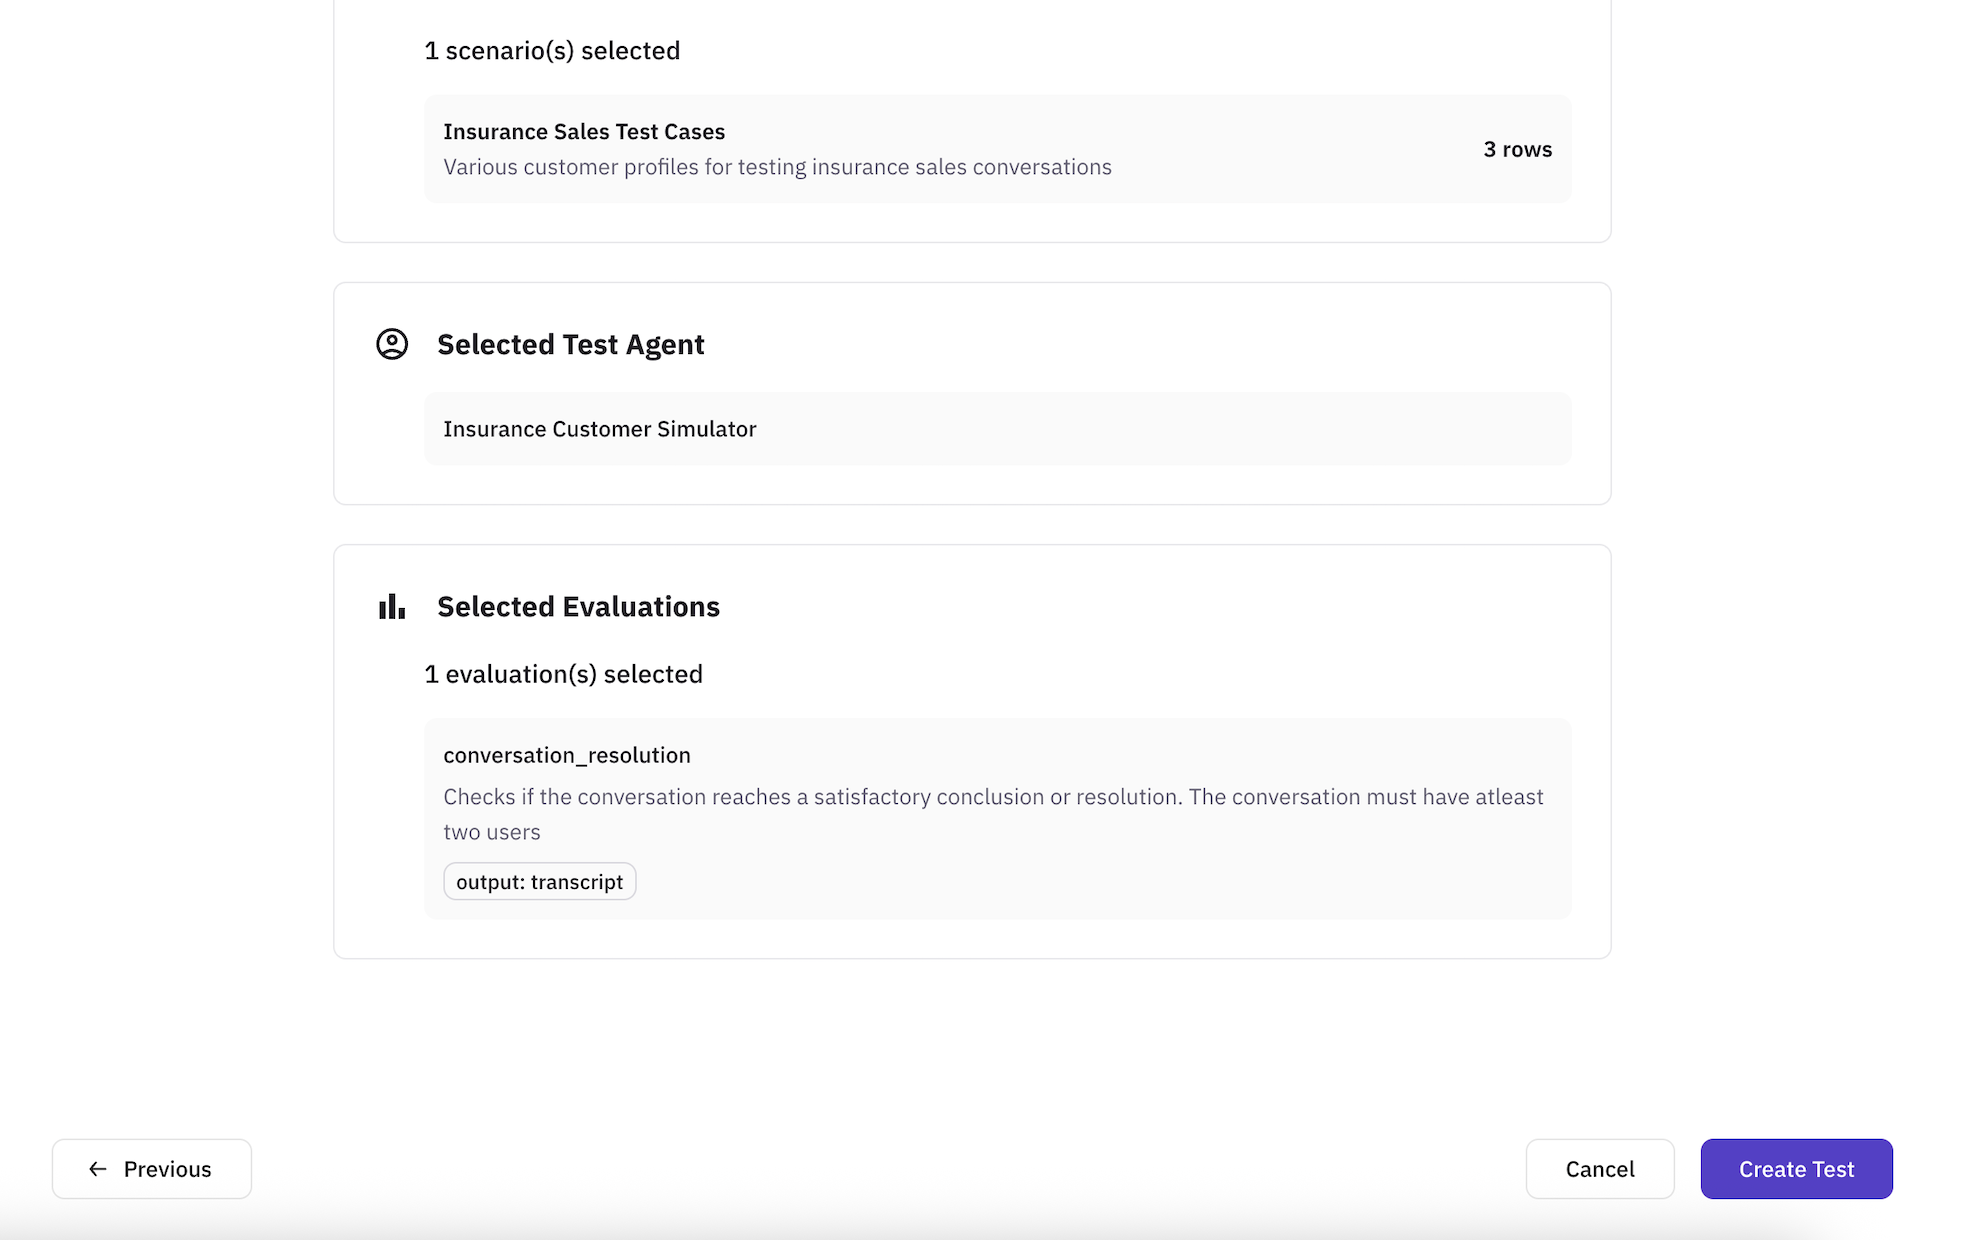Click the bar chart icon beside Selected Evaluations
This screenshot has width=1980, height=1240.
(392, 606)
